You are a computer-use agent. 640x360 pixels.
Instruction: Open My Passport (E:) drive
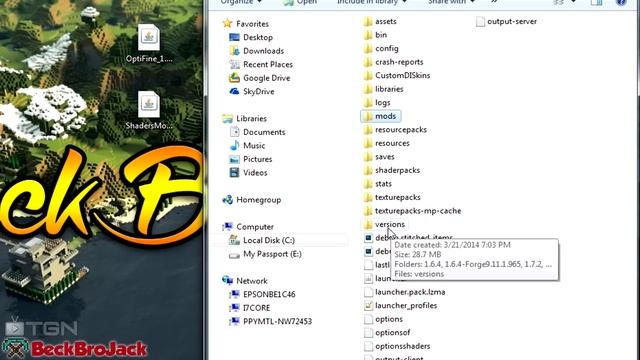pyautogui.click(x=265, y=253)
